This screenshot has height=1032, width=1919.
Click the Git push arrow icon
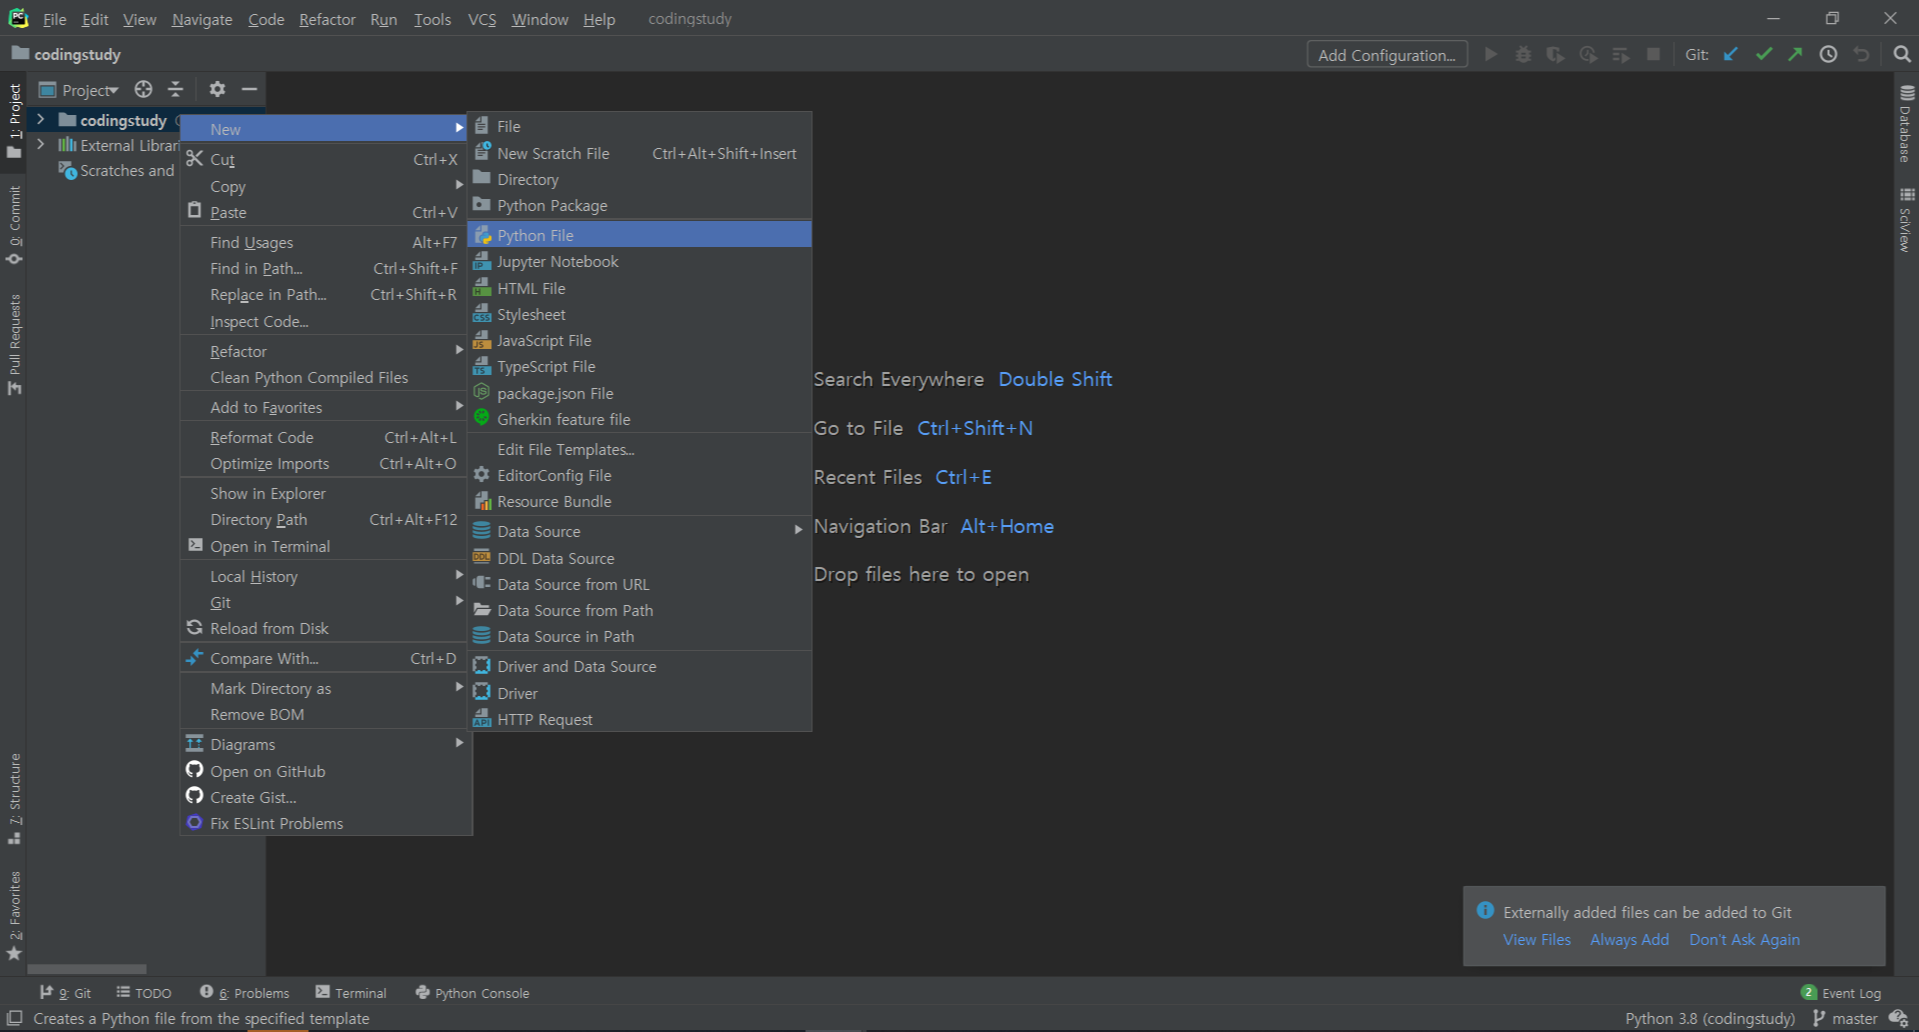[x=1796, y=54]
